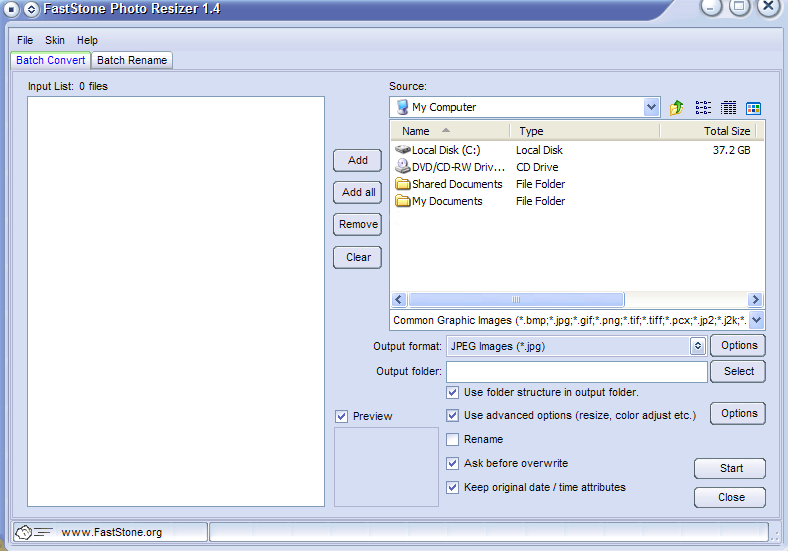Viewport: 788px width, 551px height.
Task: Open the Output format dropdown
Action: click(x=698, y=346)
